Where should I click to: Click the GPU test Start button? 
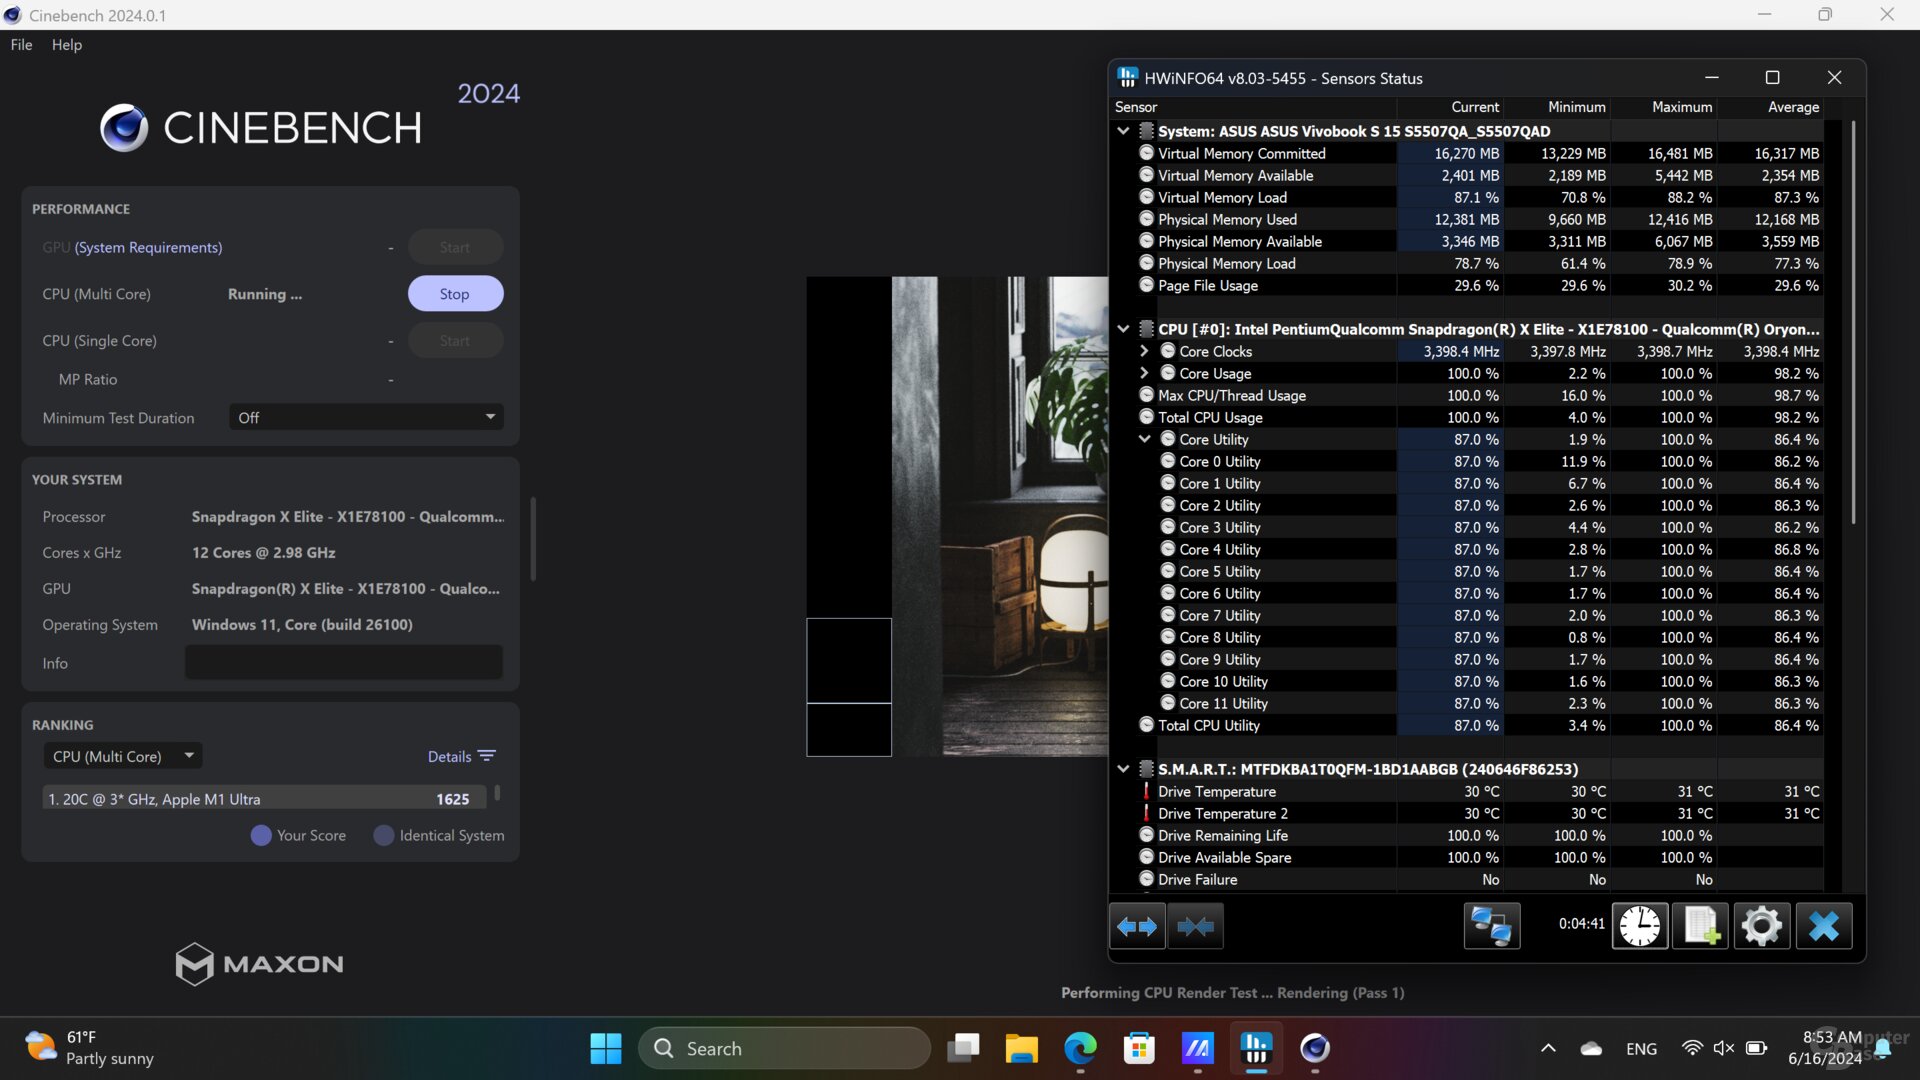[x=455, y=247]
